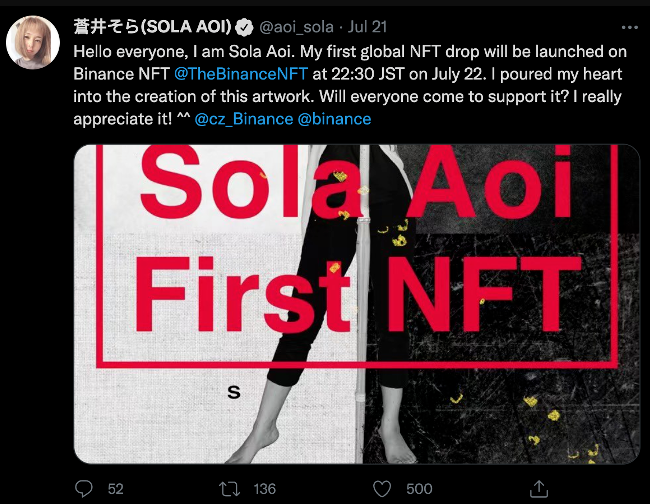Click the small black 'S' letter in the artwork
Image resolution: width=650 pixels, height=504 pixels.
(234, 392)
